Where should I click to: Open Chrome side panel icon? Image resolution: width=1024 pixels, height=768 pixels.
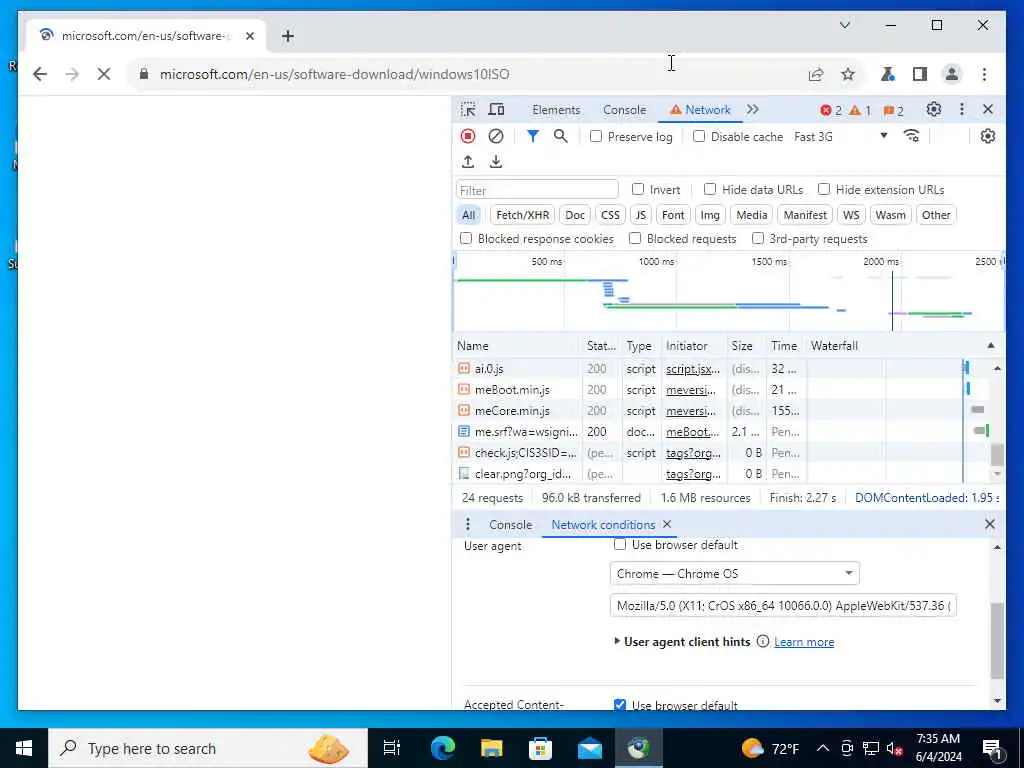pyautogui.click(x=920, y=74)
